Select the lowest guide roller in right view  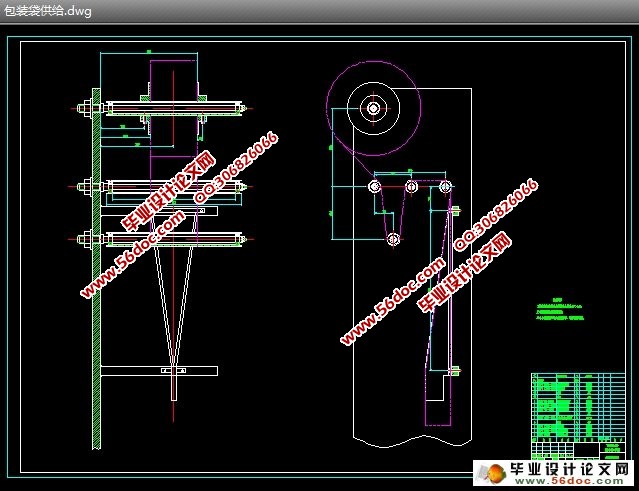(x=393, y=238)
